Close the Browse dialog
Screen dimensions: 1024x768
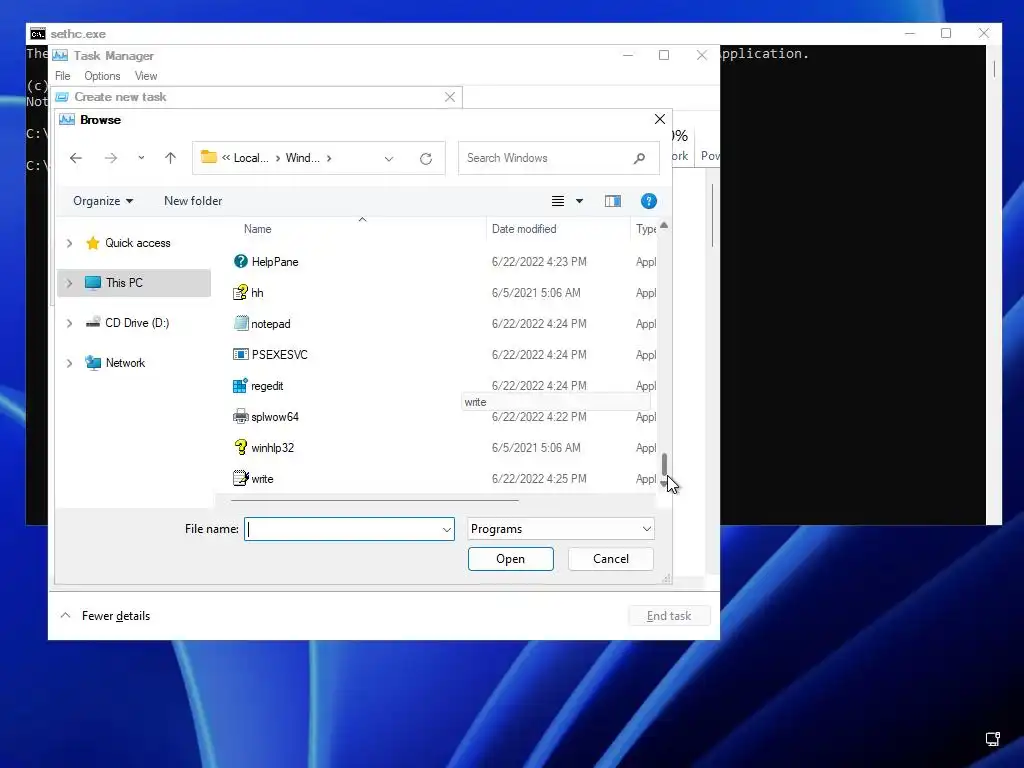coord(660,119)
